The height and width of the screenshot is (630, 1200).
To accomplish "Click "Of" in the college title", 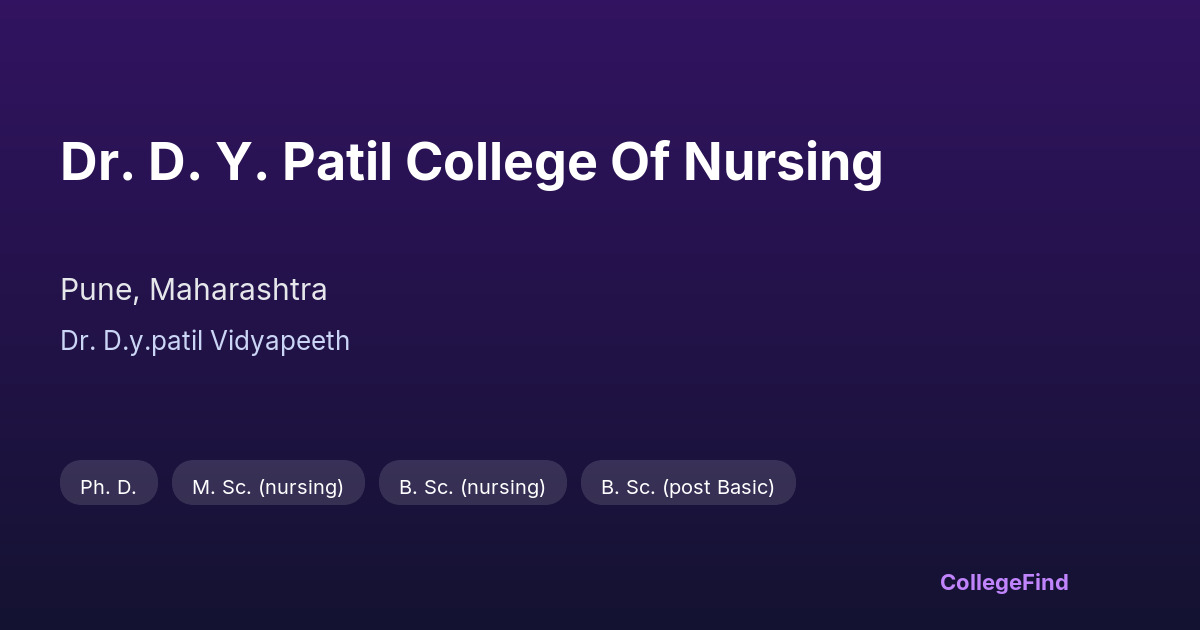I will (640, 162).
